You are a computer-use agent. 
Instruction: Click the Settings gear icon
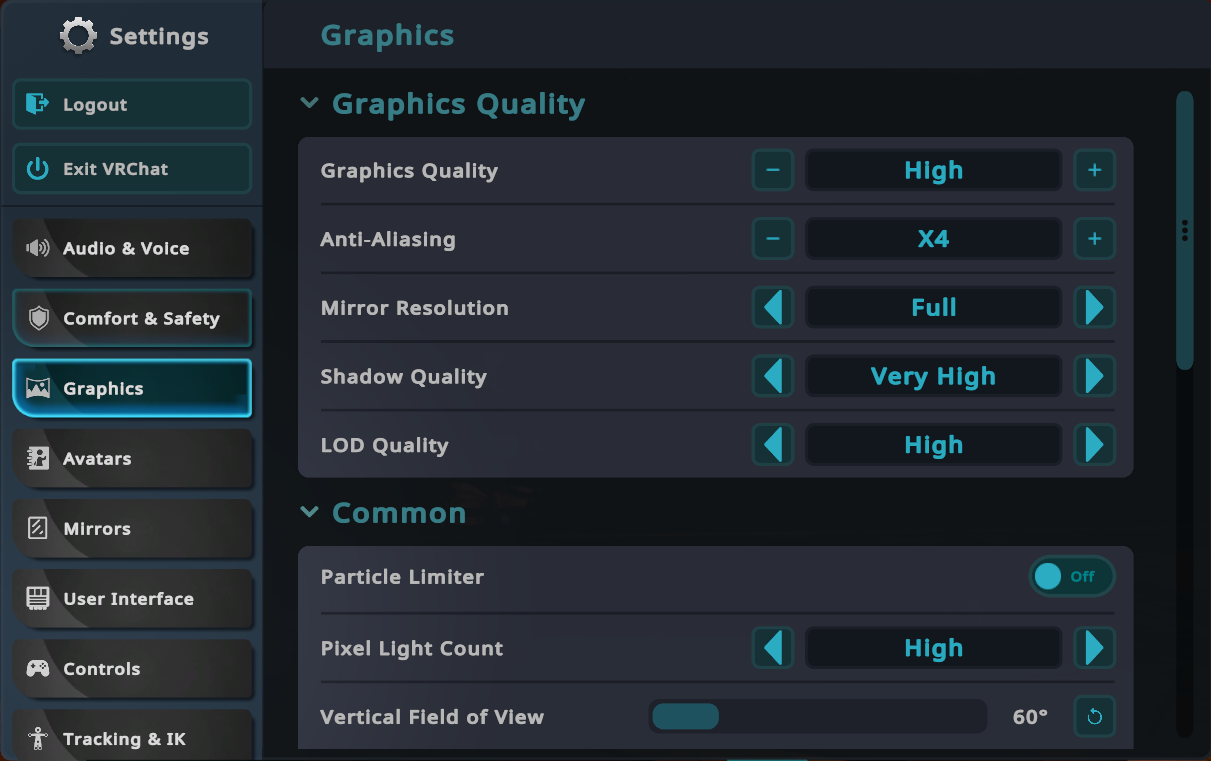click(x=78, y=36)
